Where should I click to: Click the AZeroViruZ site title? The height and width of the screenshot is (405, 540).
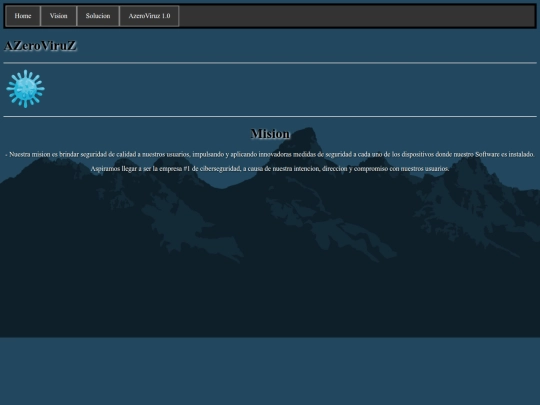tap(40, 45)
